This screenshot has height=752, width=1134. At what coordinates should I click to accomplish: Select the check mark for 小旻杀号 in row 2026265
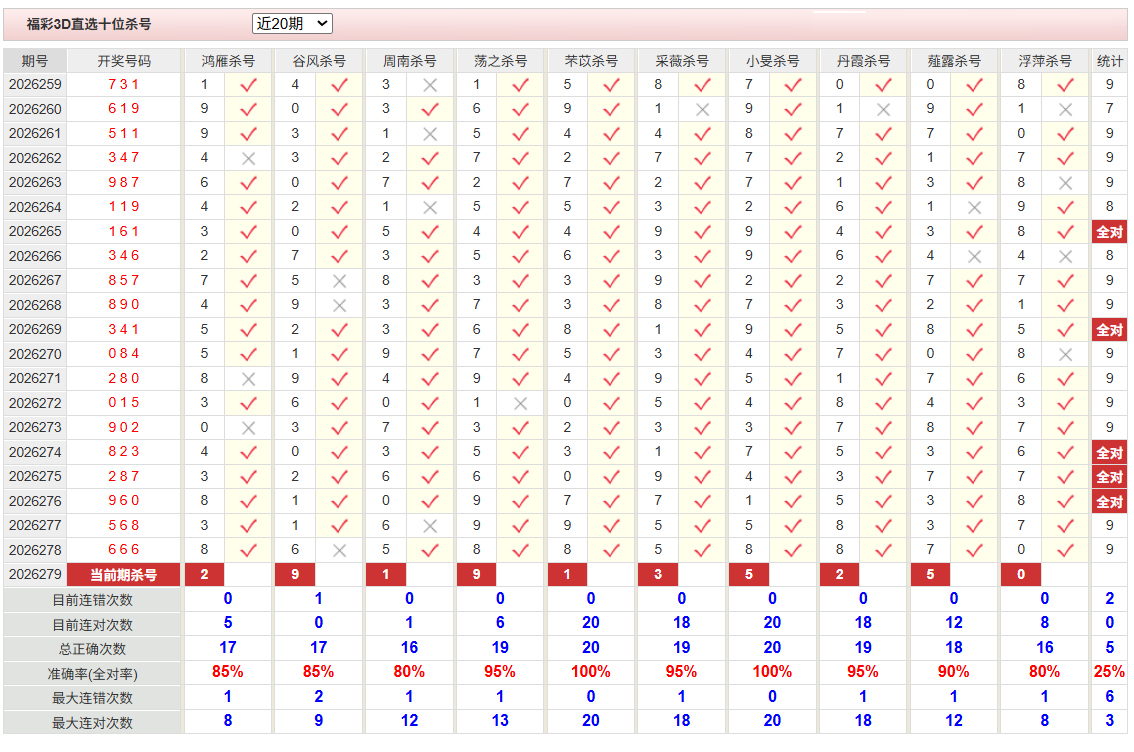[793, 232]
